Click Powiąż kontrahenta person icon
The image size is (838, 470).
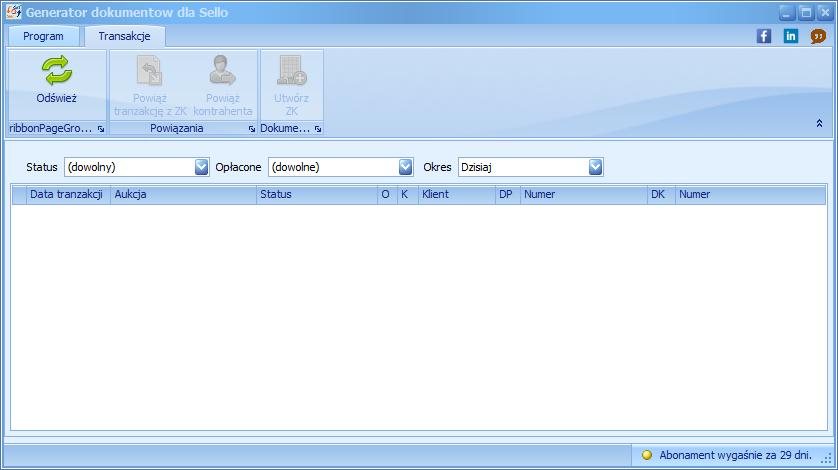coord(222,71)
